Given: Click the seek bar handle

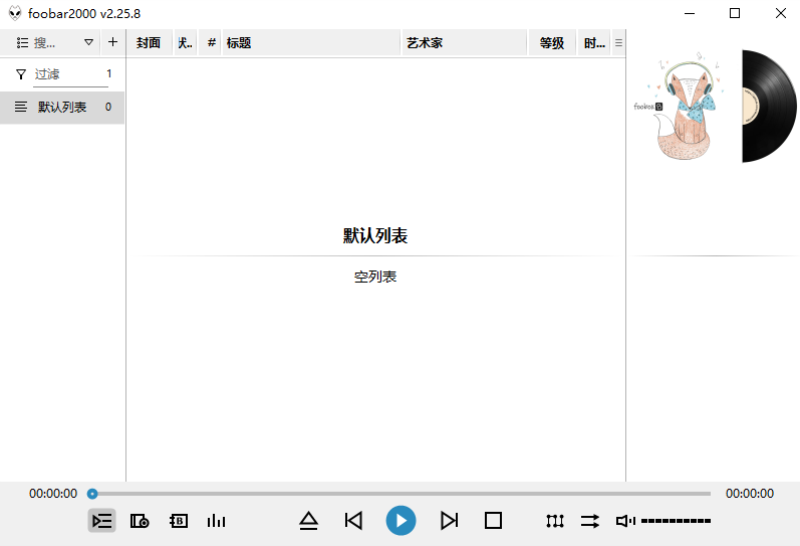Looking at the screenshot, I should point(92,493).
